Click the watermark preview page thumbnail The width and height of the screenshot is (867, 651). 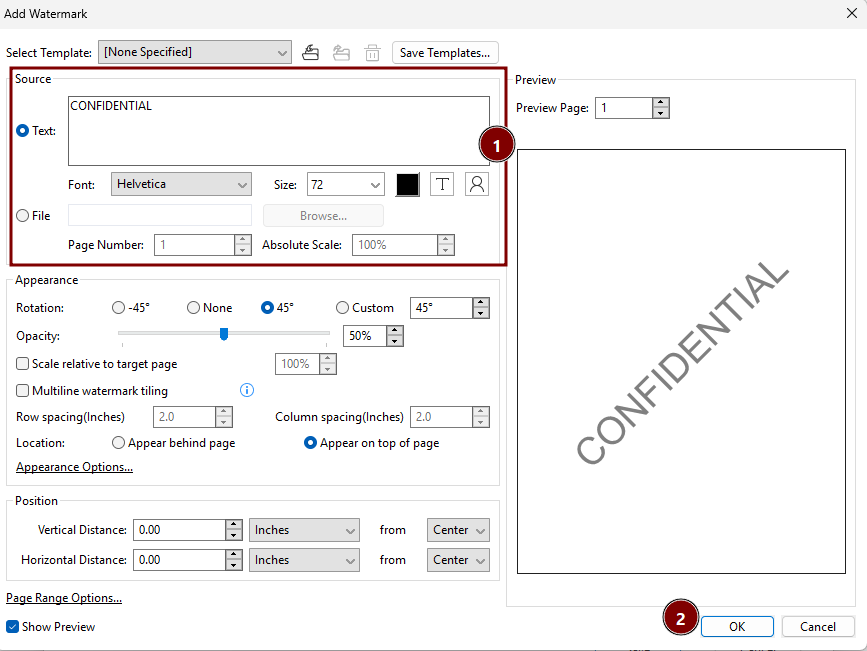pos(681,361)
